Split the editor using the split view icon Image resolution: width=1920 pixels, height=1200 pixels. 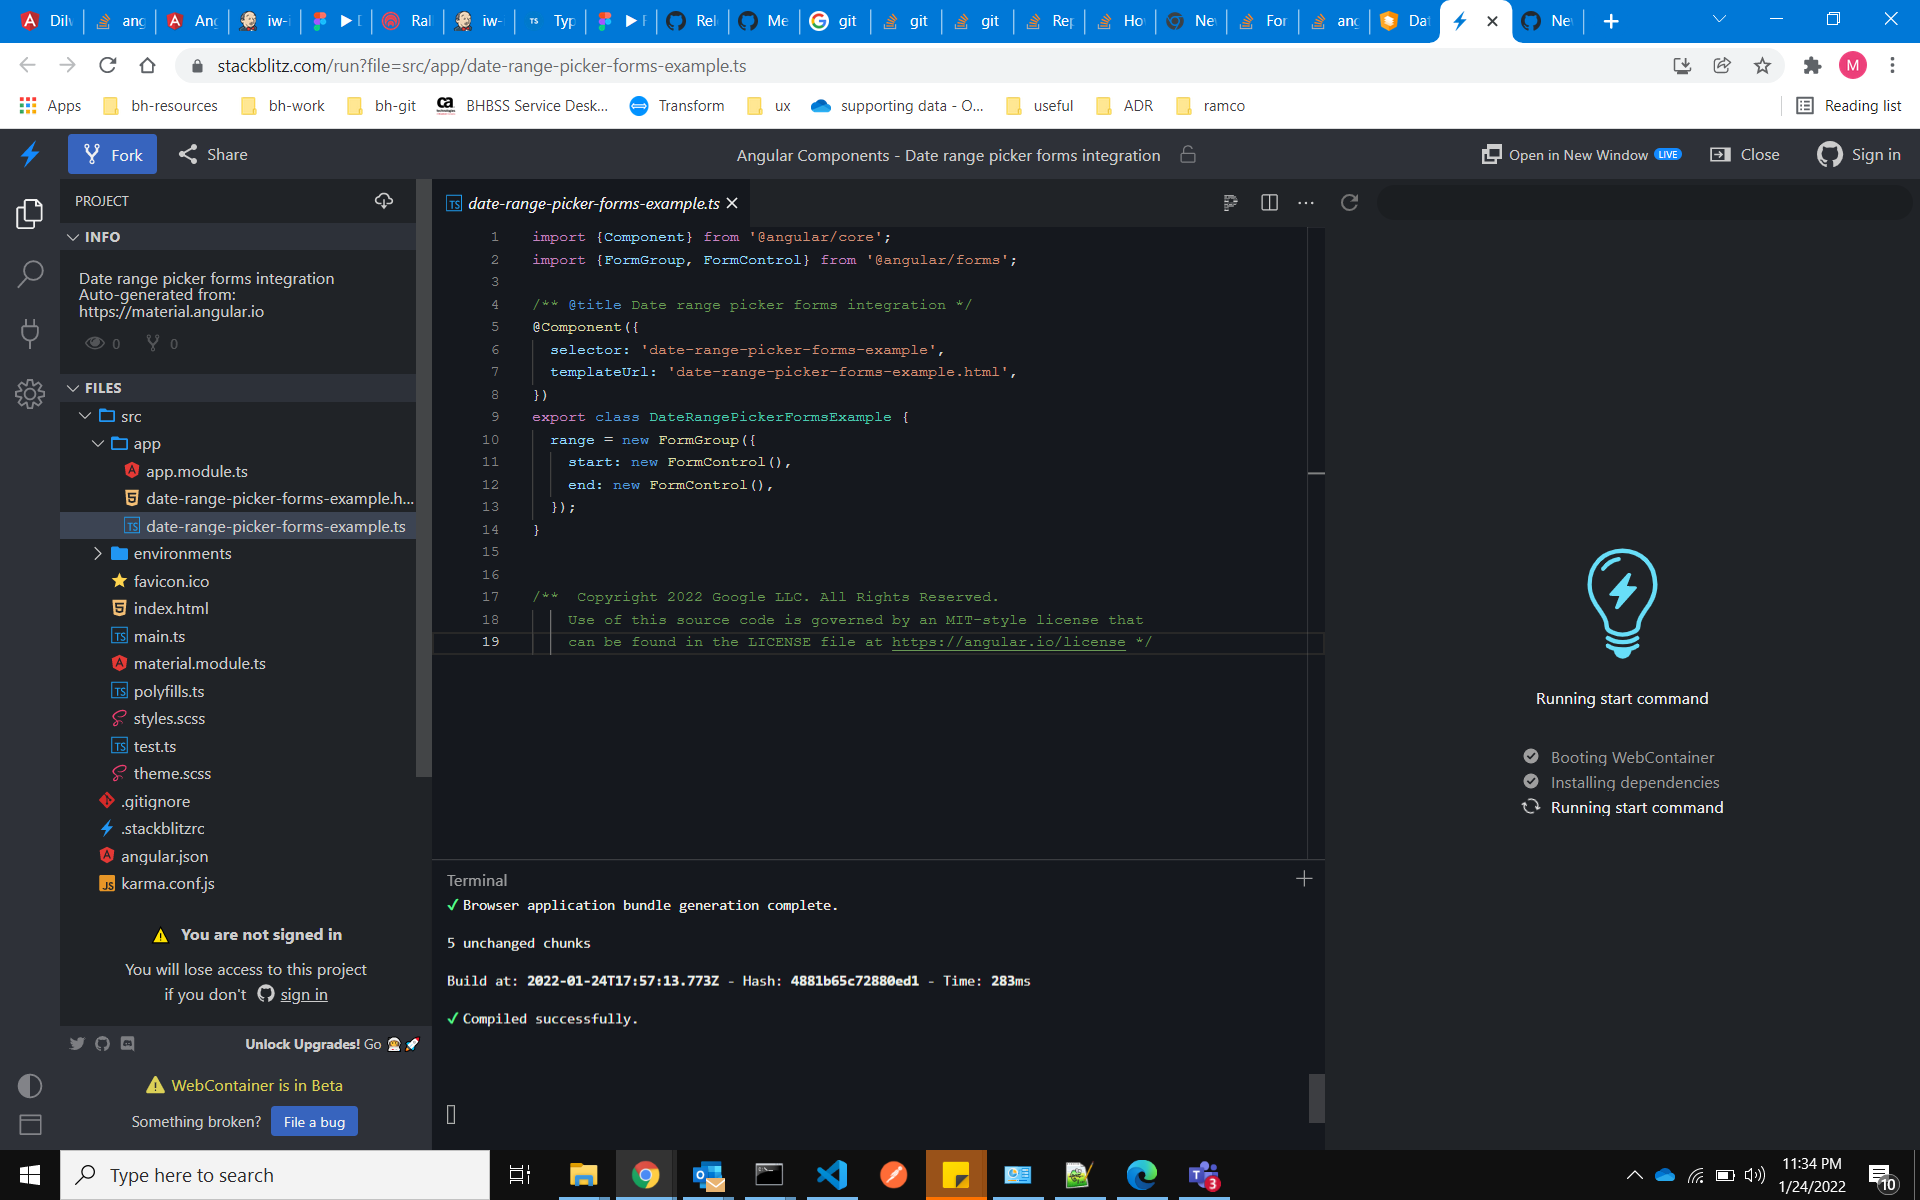(x=1269, y=202)
